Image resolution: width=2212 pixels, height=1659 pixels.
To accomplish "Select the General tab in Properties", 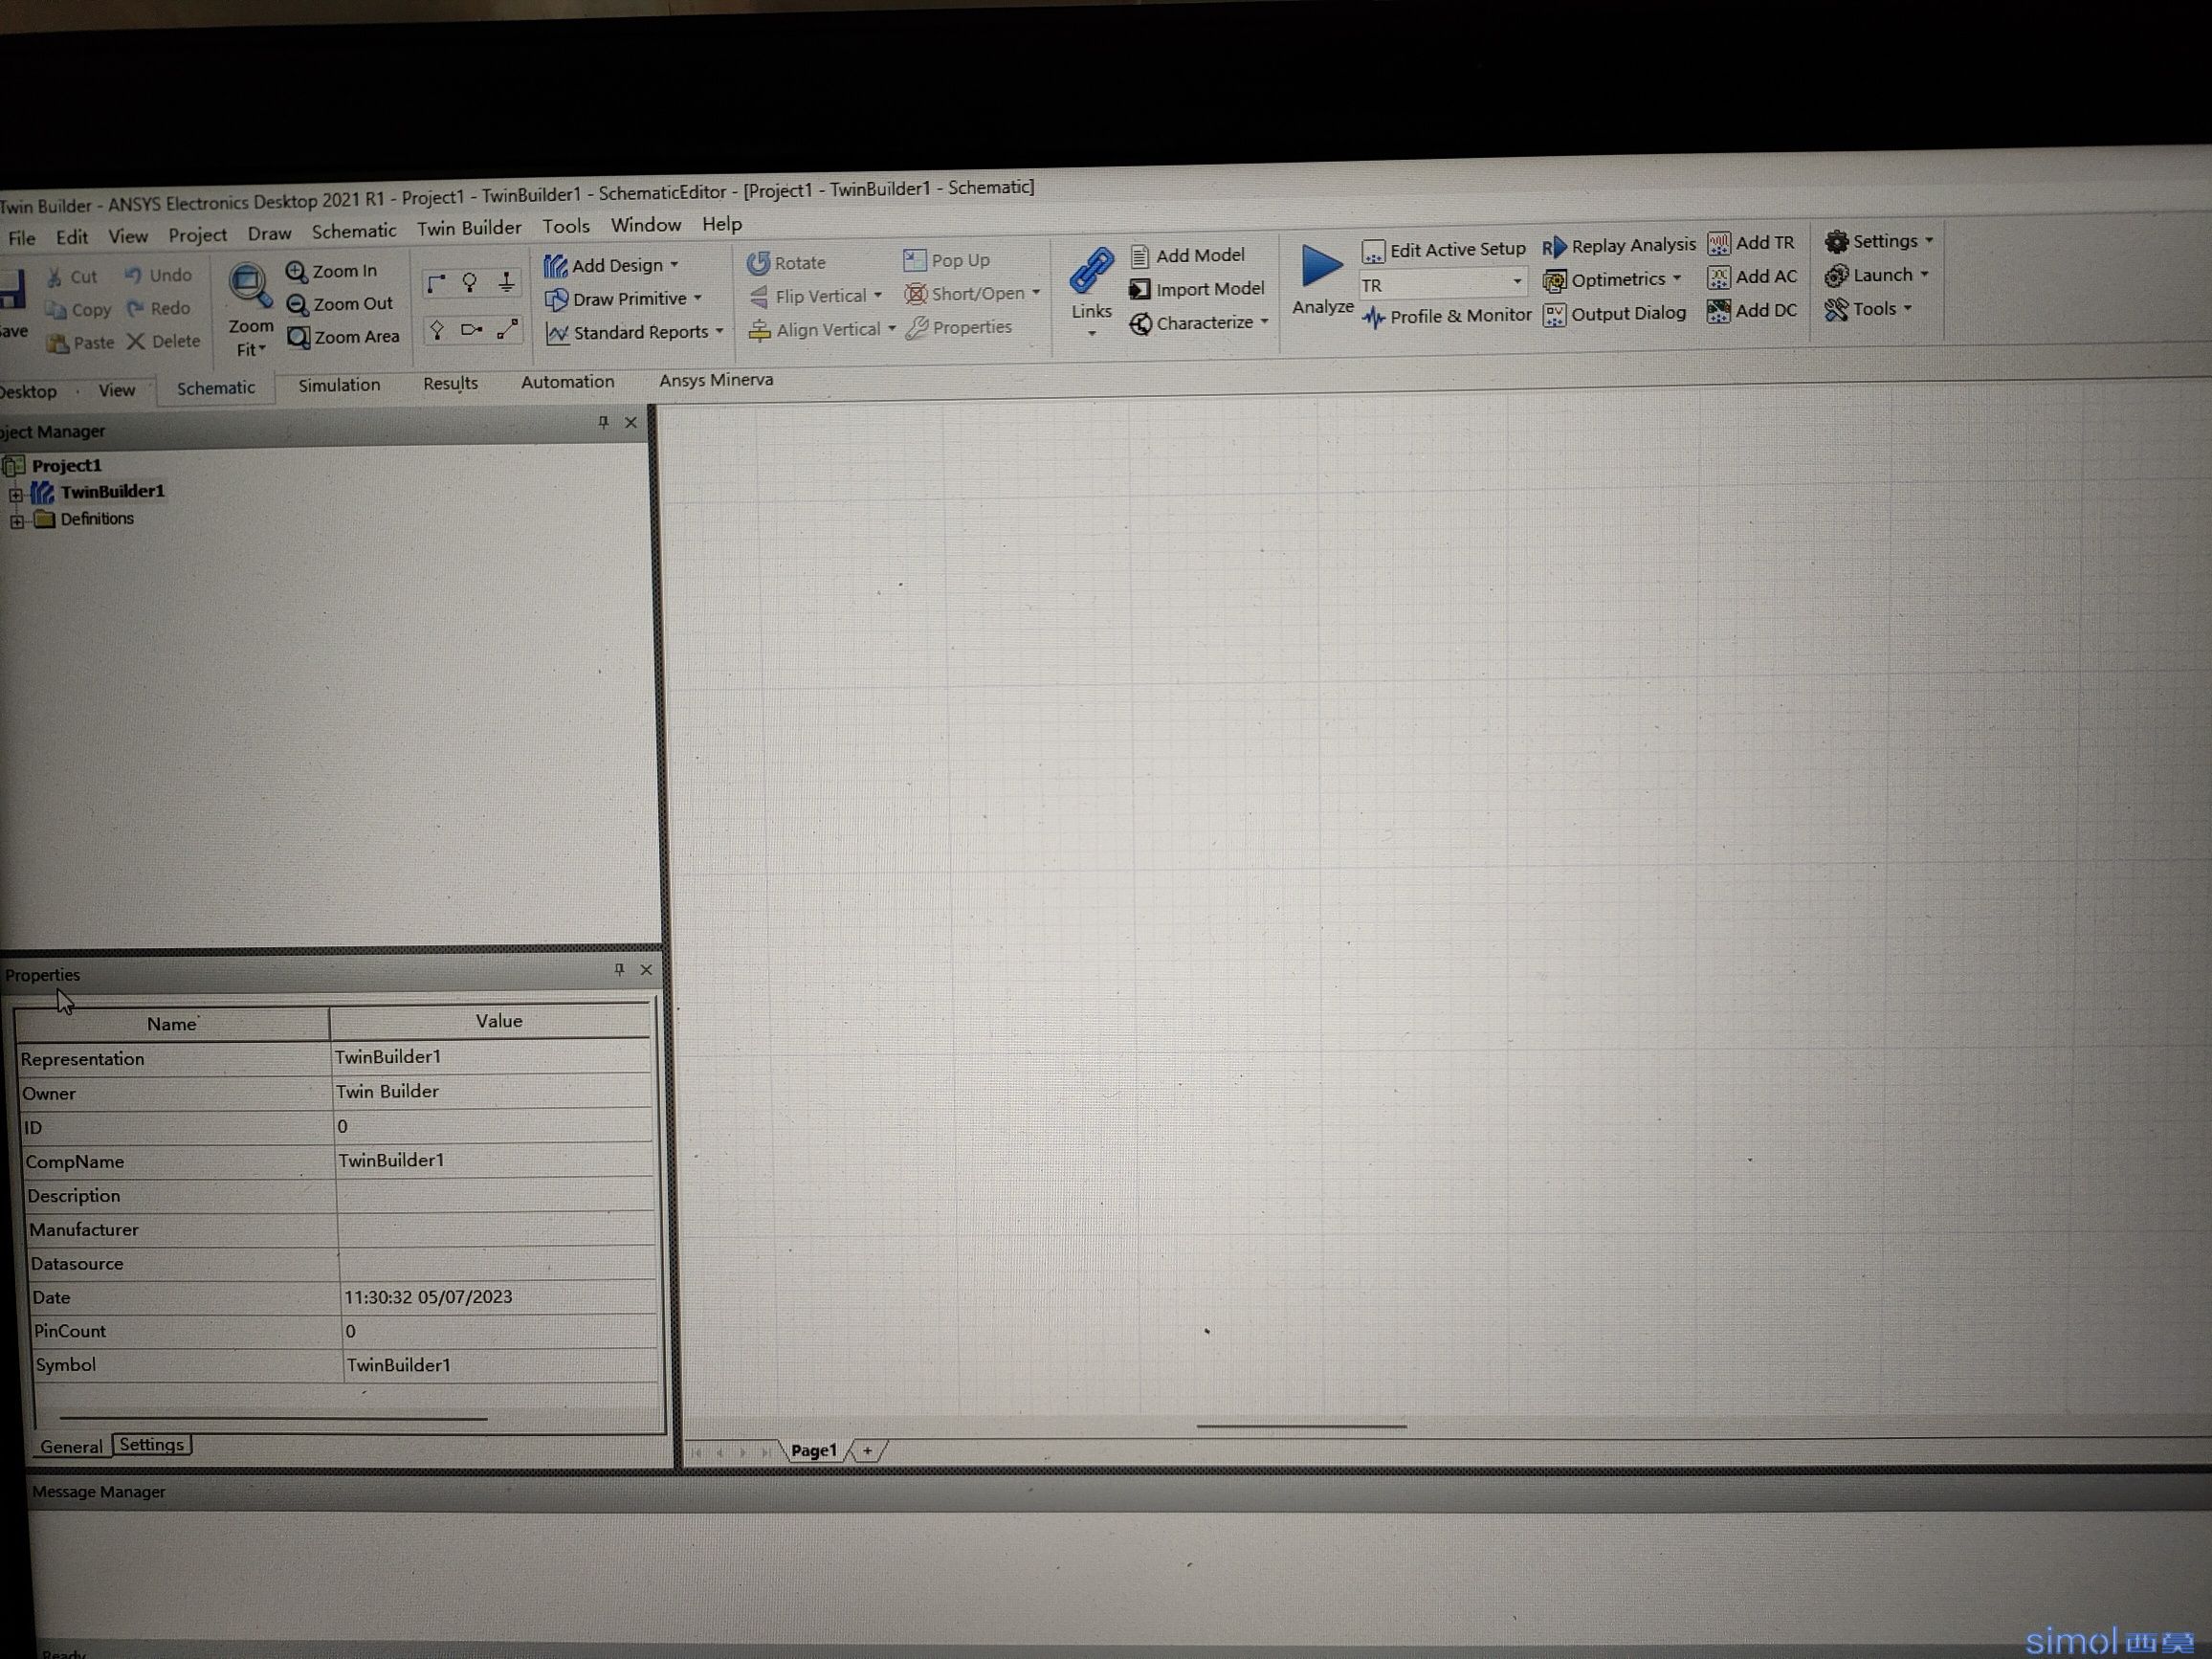I will click(71, 1447).
